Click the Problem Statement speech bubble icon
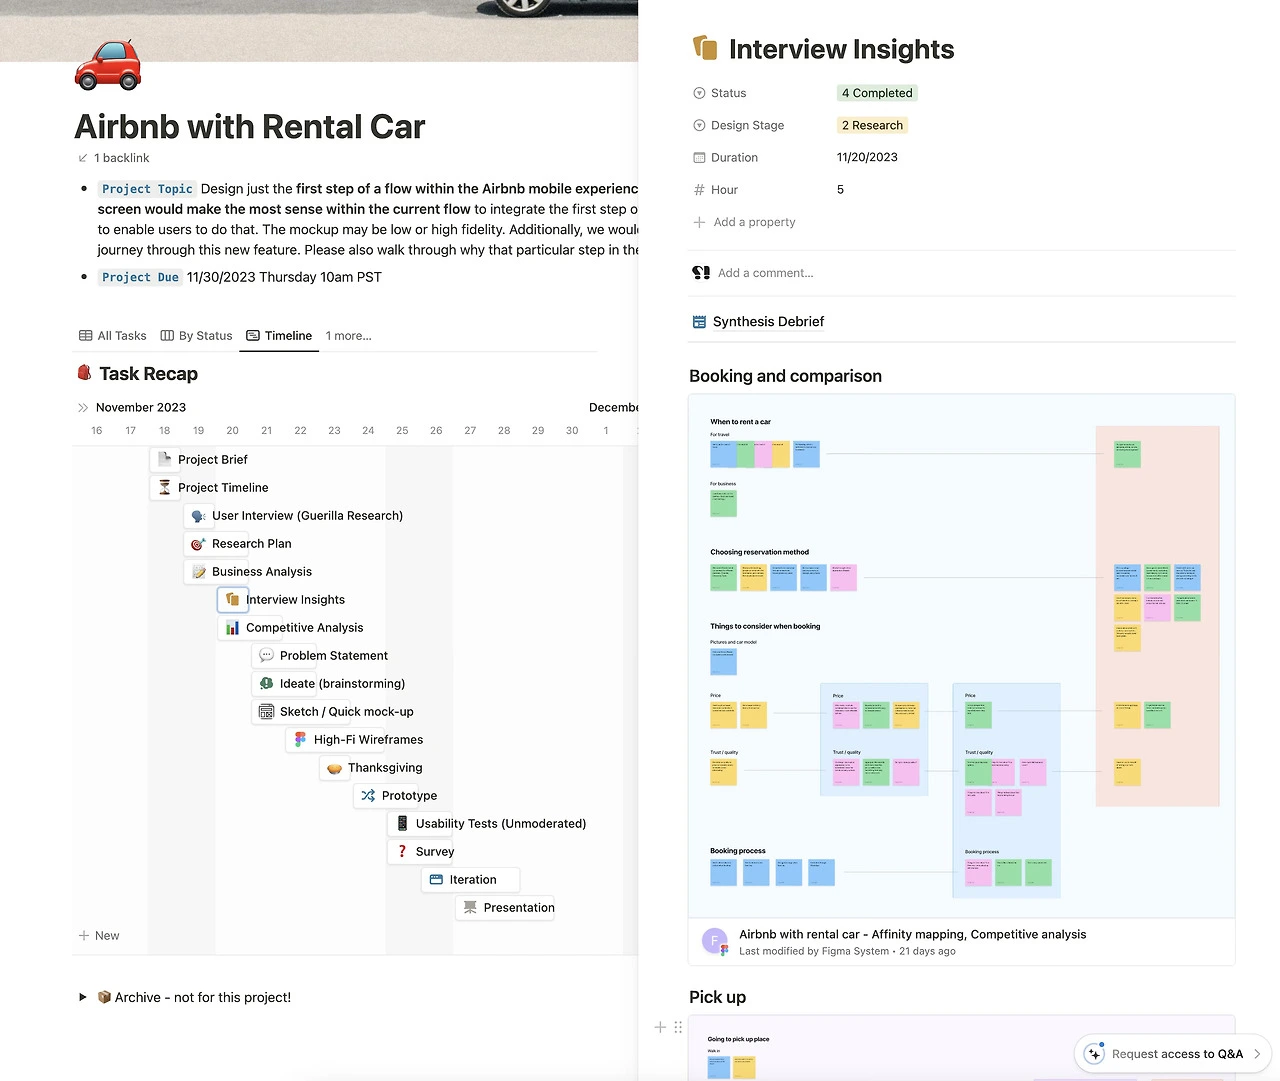Screen dimensions: 1280x1081 tap(267, 656)
